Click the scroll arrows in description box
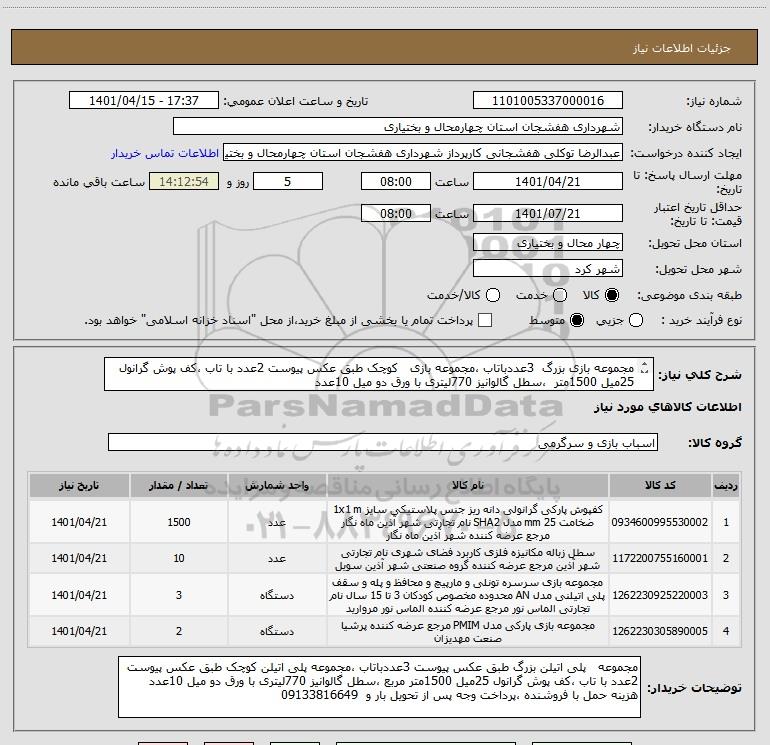 coord(645,368)
